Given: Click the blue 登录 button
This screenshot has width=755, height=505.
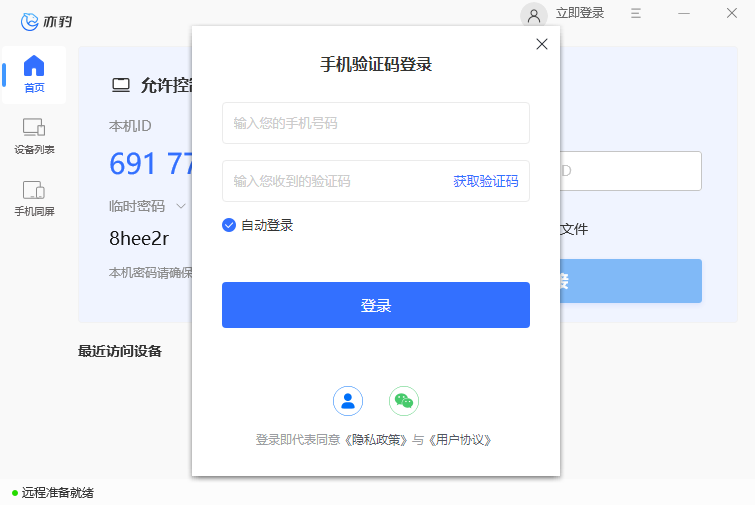Looking at the screenshot, I should pyautogui.click(x=376, y=305).
